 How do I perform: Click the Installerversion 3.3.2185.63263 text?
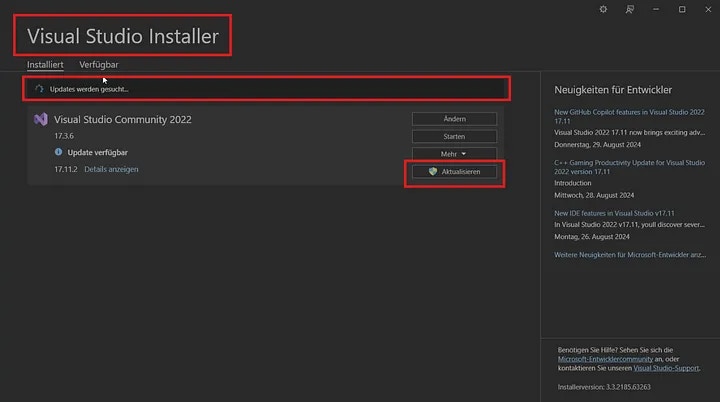point(604,387)
